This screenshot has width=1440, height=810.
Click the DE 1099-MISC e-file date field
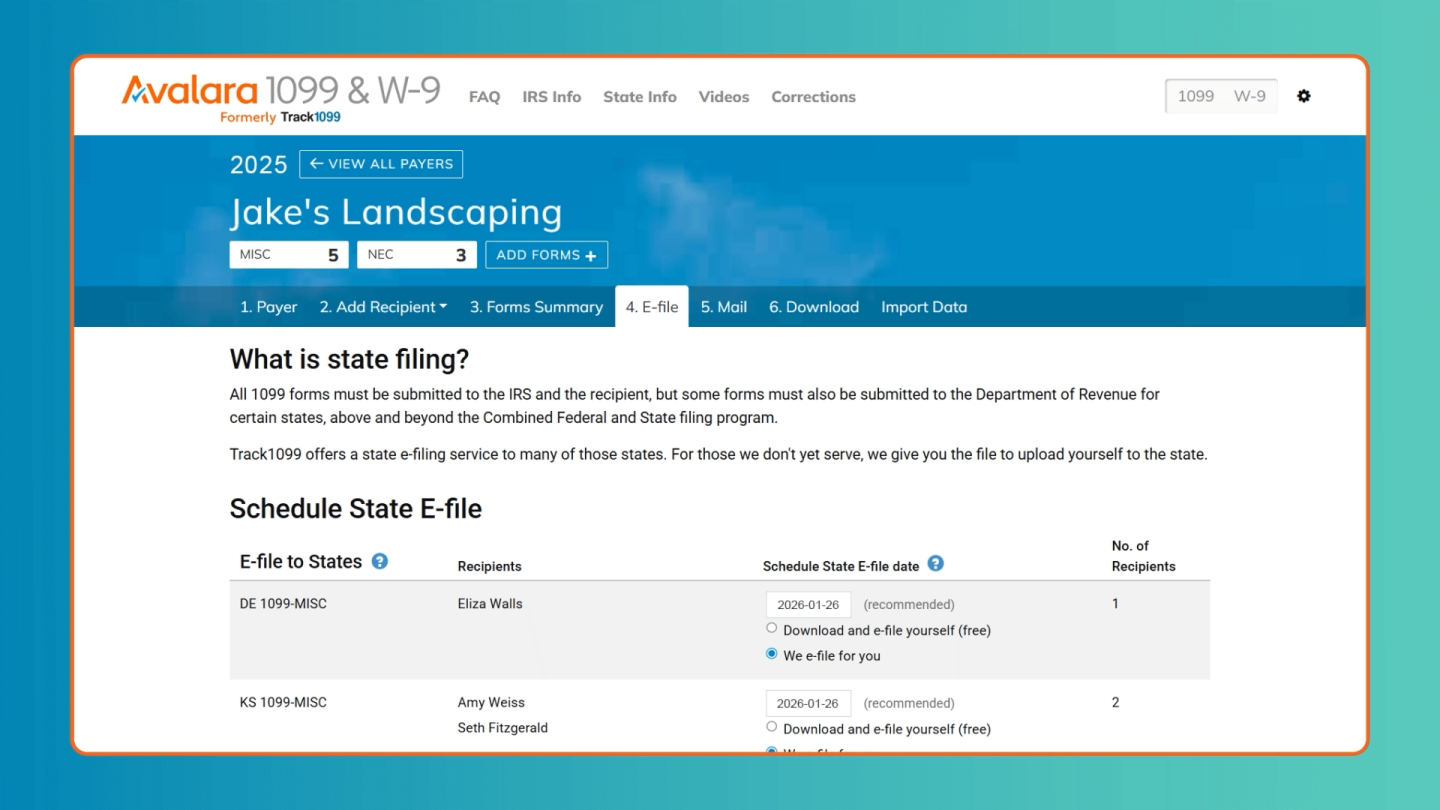[808, 605]
